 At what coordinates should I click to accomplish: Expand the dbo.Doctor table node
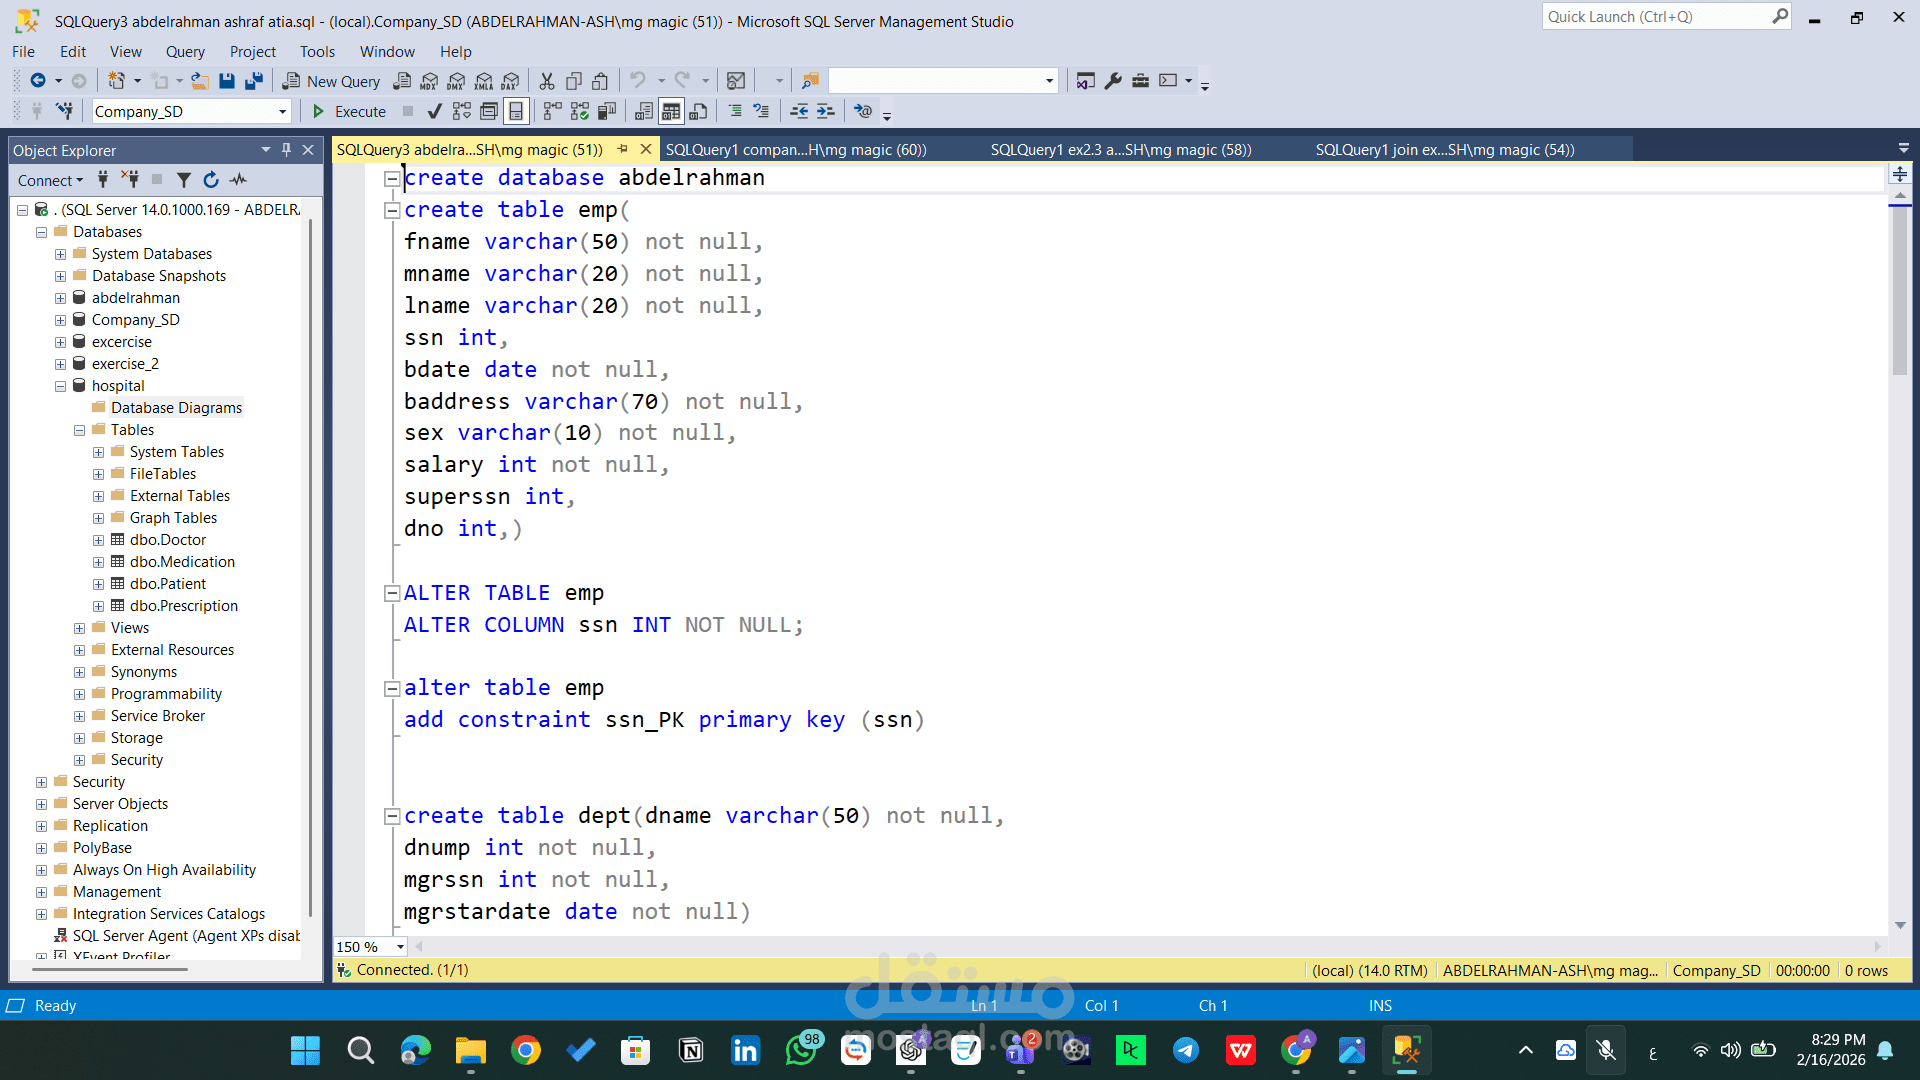coord(98,540)
